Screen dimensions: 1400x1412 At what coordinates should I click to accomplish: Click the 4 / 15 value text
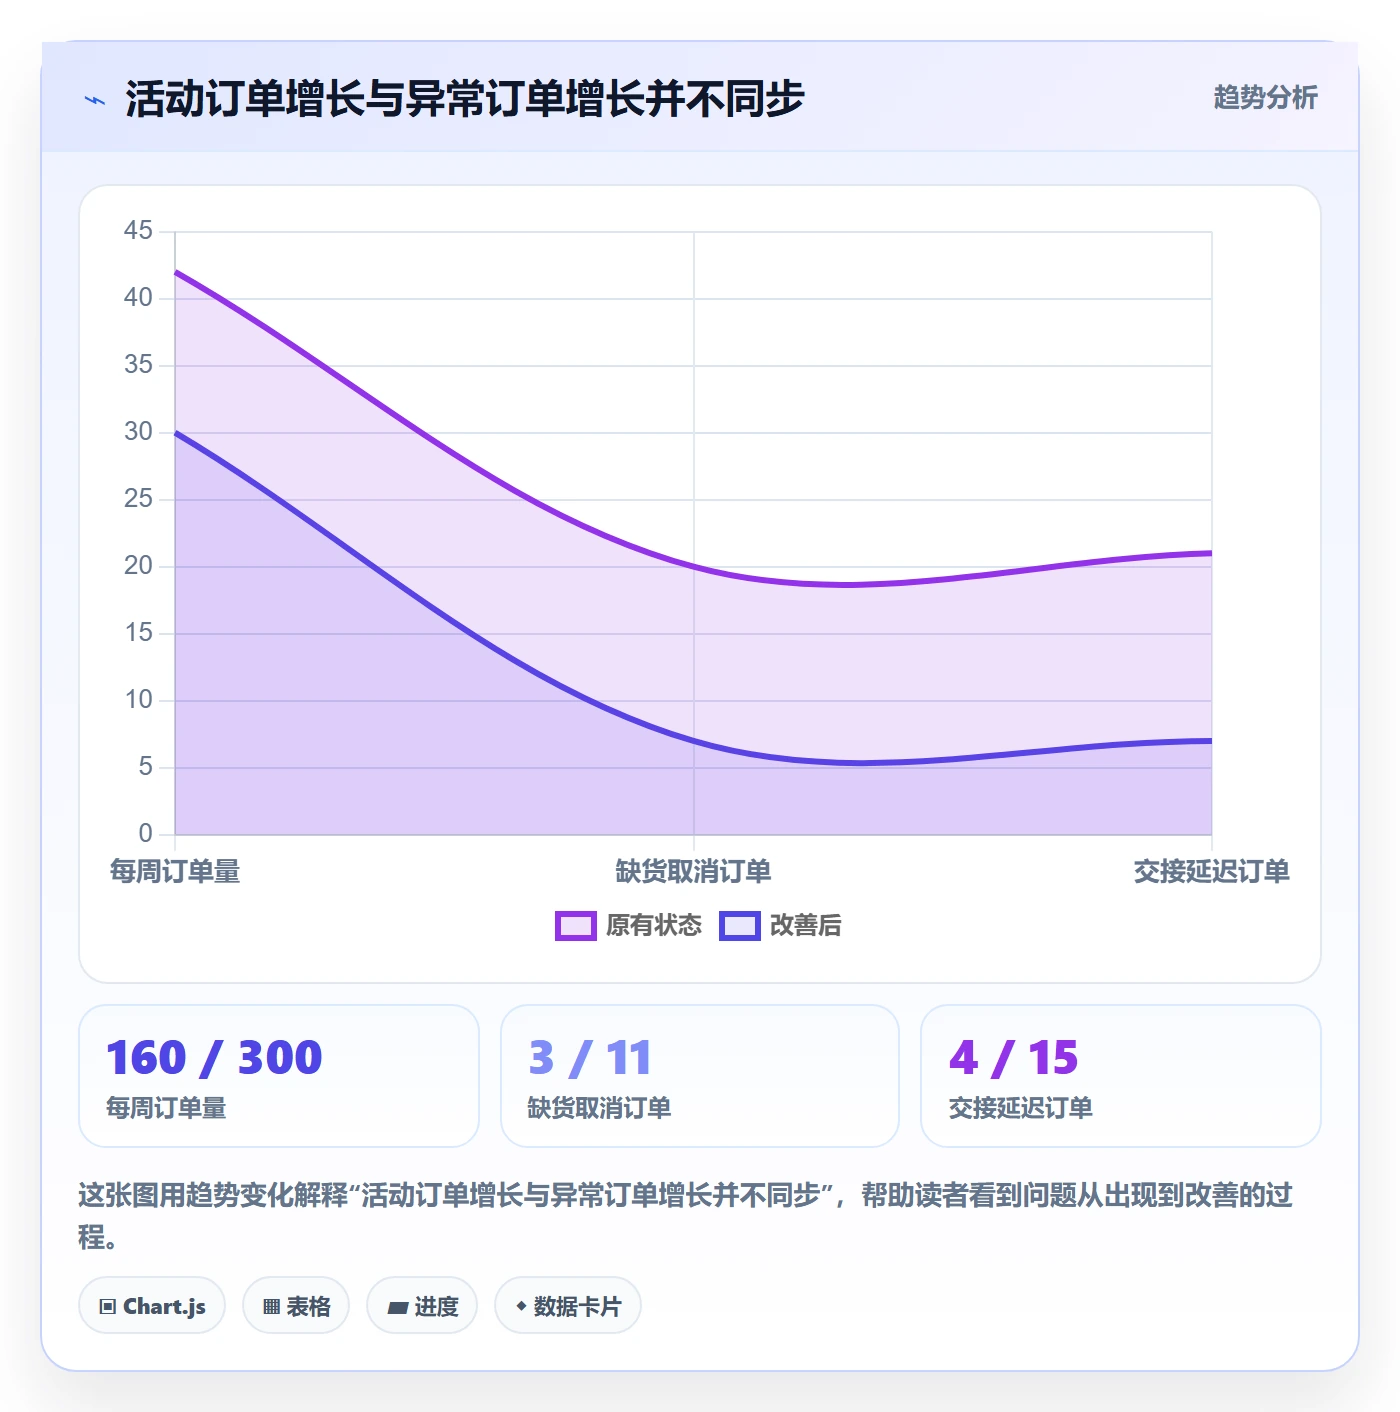[1013, 1057]
